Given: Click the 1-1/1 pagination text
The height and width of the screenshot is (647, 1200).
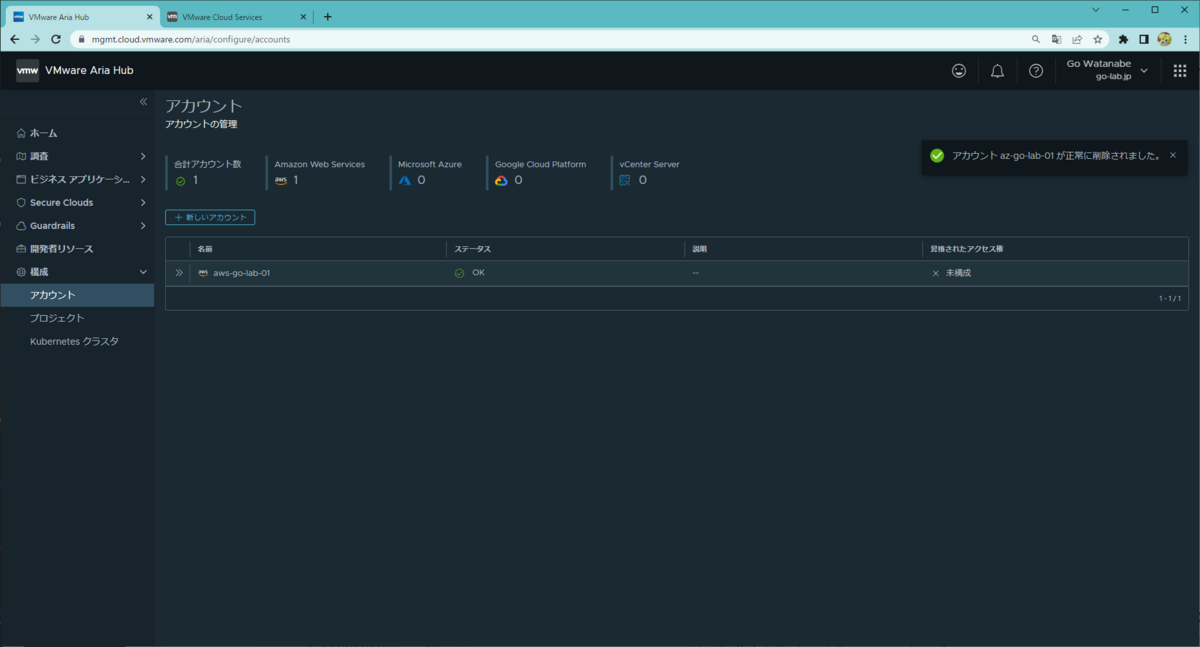Looking at the screenshot, I should 1170,298.
